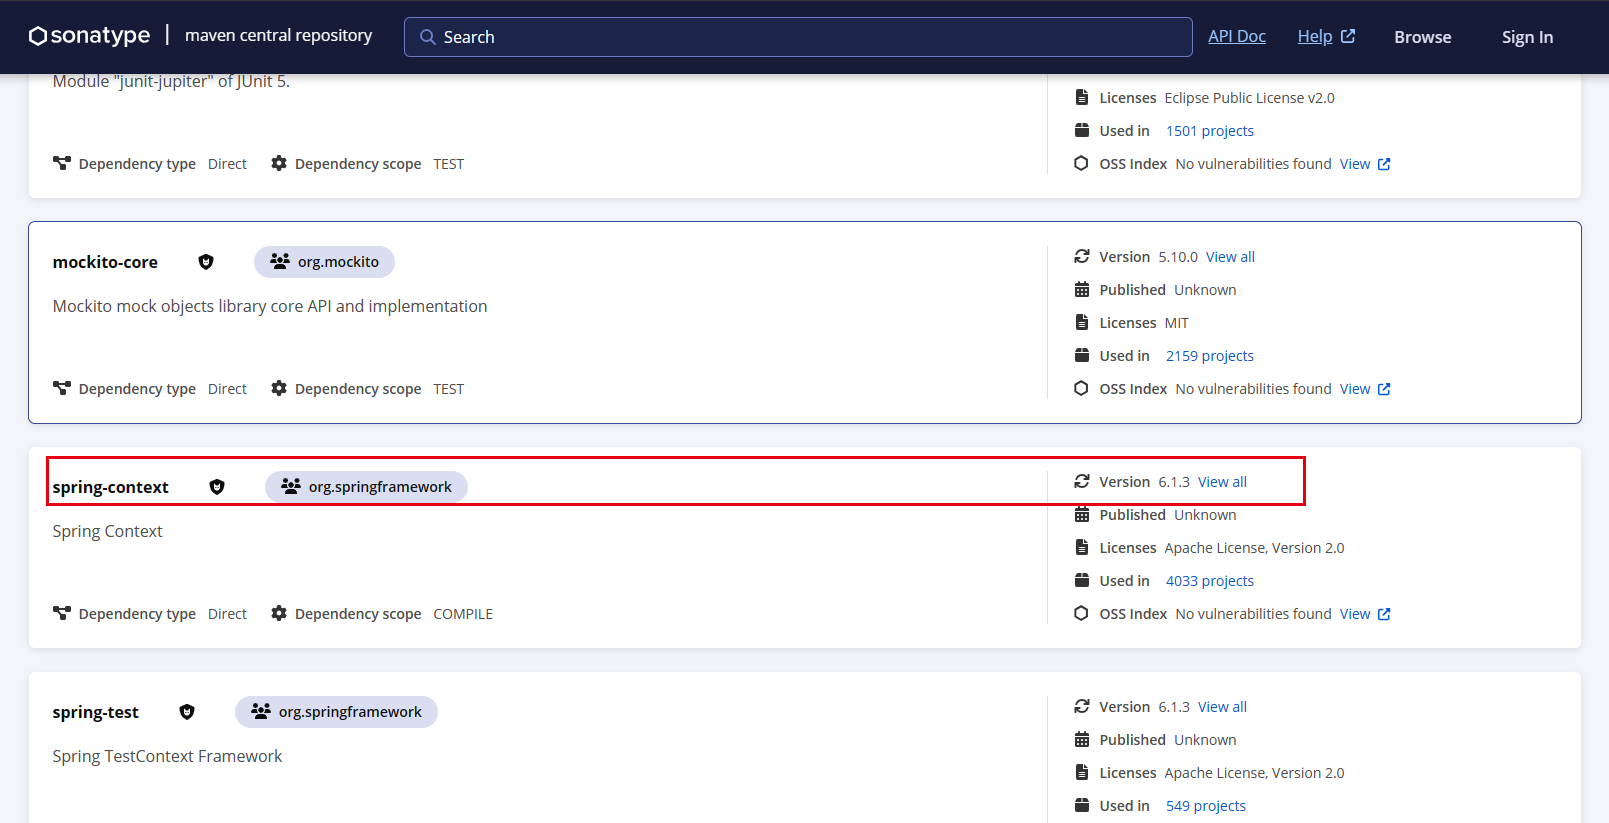The width and height of the screenshot is (1609, 823).
Task: Click the Licenses document icon for spring-test
Action: coord(1082,772)
